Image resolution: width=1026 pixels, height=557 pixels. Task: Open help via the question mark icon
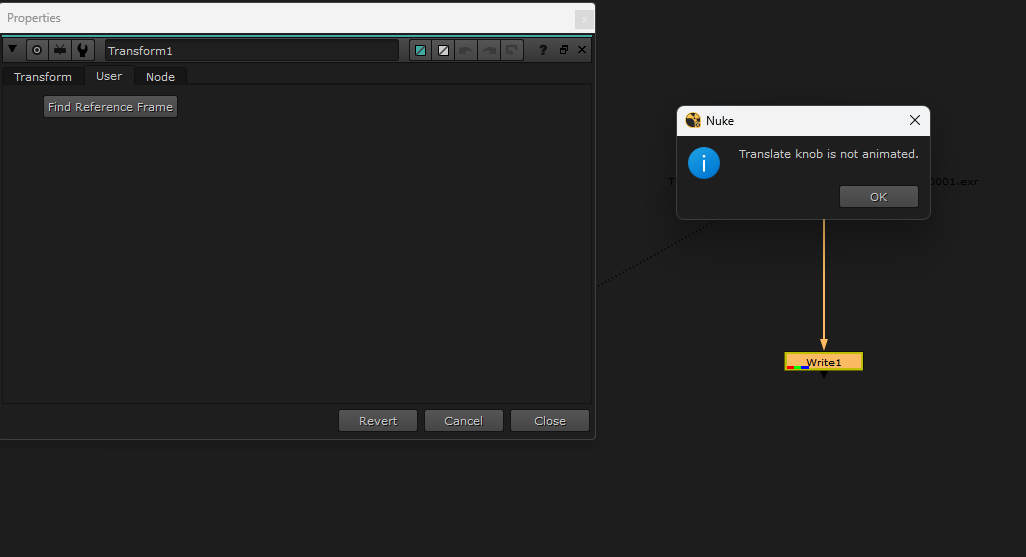tap(543, 50)
